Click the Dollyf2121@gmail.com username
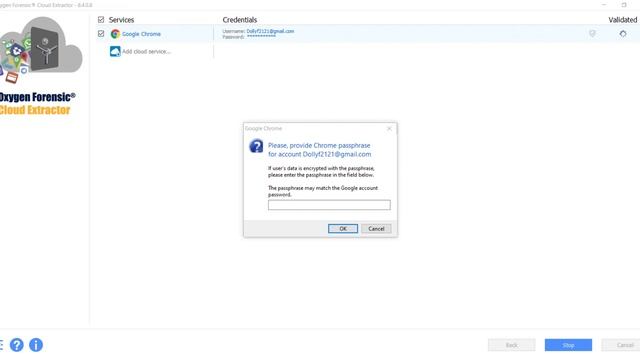 pyautogui.click(x=270, y=31)
